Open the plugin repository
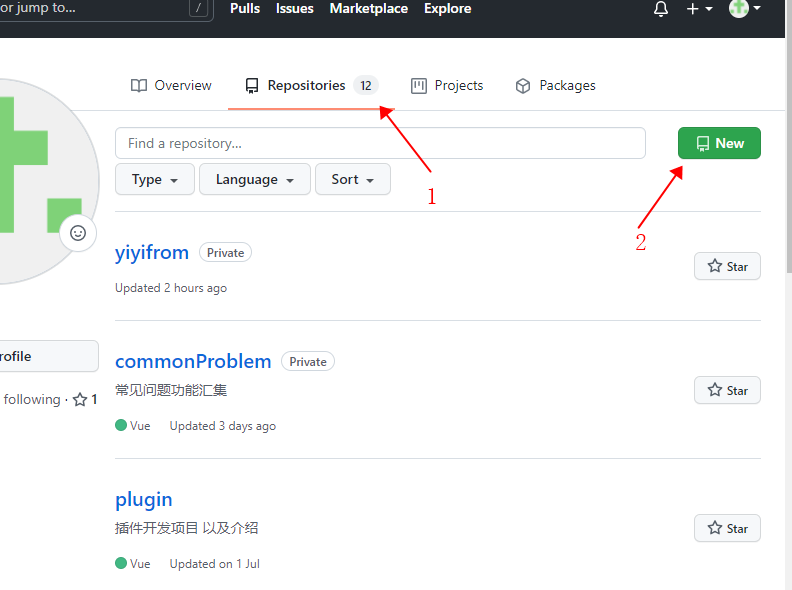Screen dimensions: 792x590 (144, 500)
